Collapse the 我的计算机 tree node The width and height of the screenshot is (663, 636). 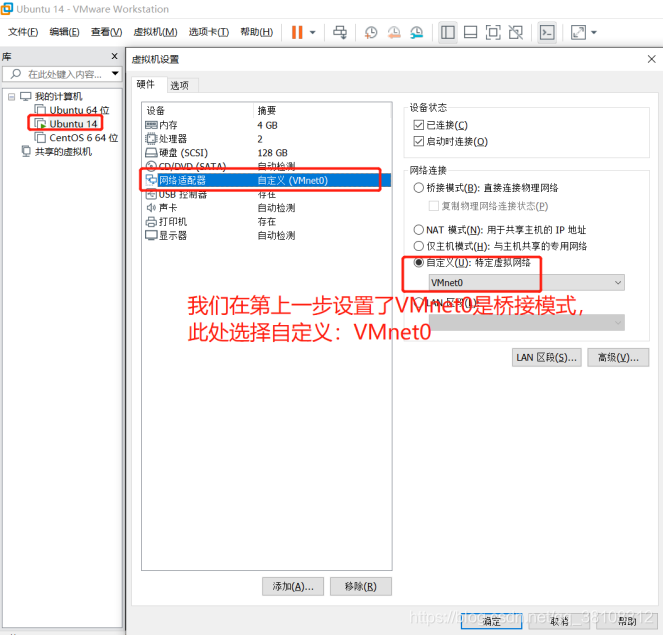(11, 97)
